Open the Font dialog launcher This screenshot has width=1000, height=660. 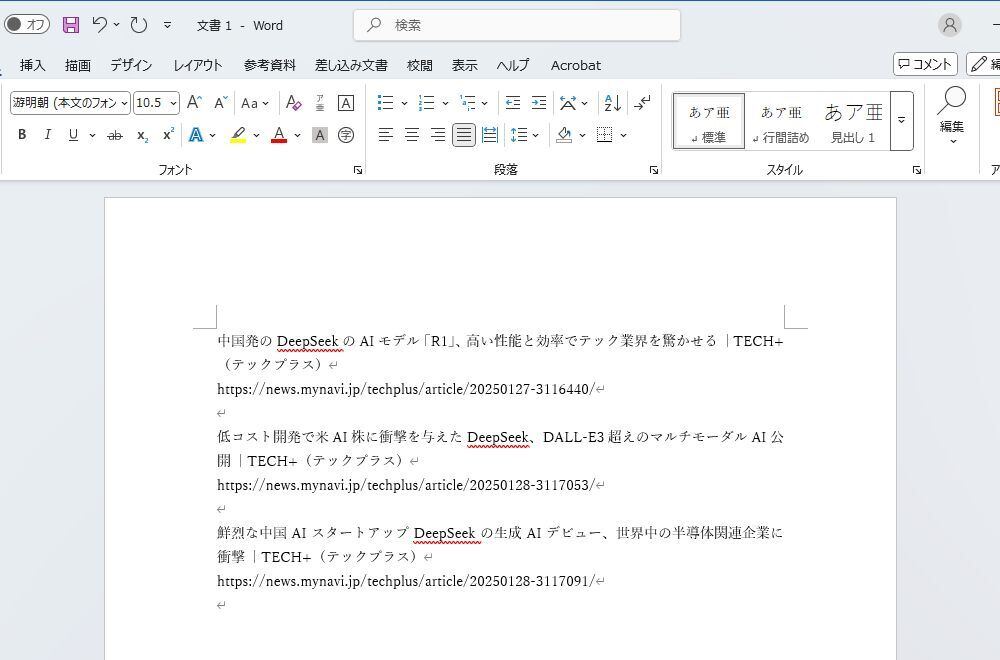click(358, 170)
